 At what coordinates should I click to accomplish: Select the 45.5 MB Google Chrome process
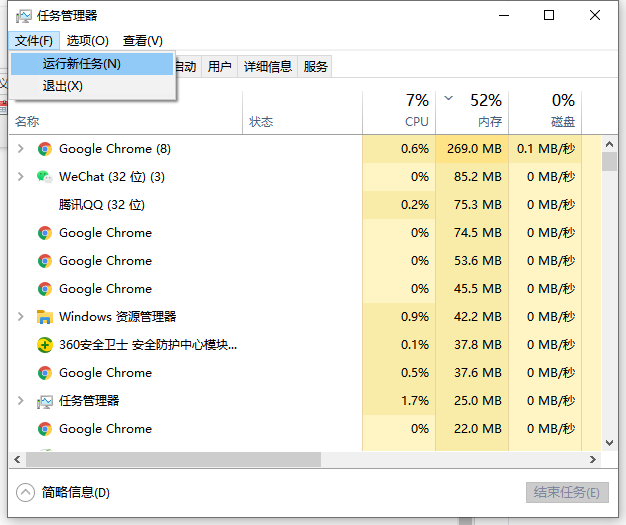pos(105,289)
